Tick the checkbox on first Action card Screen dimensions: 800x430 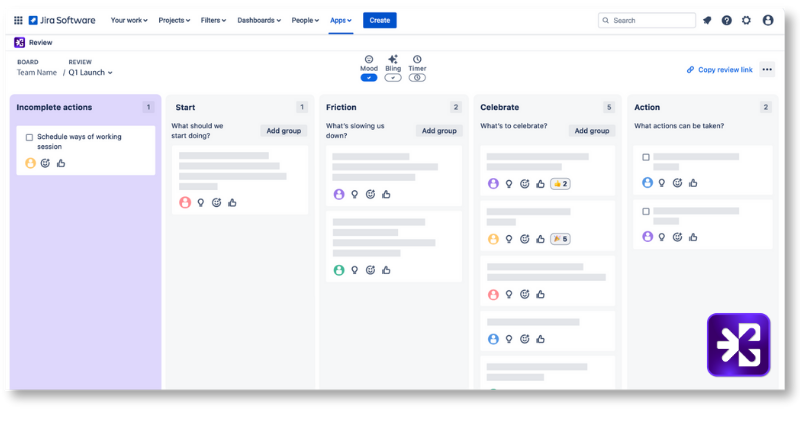click(646, 157)
